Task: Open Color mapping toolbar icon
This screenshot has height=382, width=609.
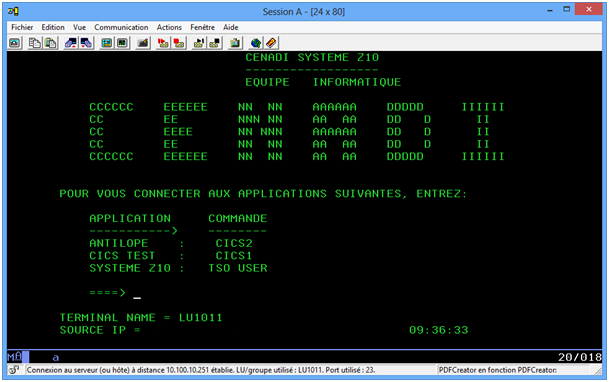Action: point(122,43)
